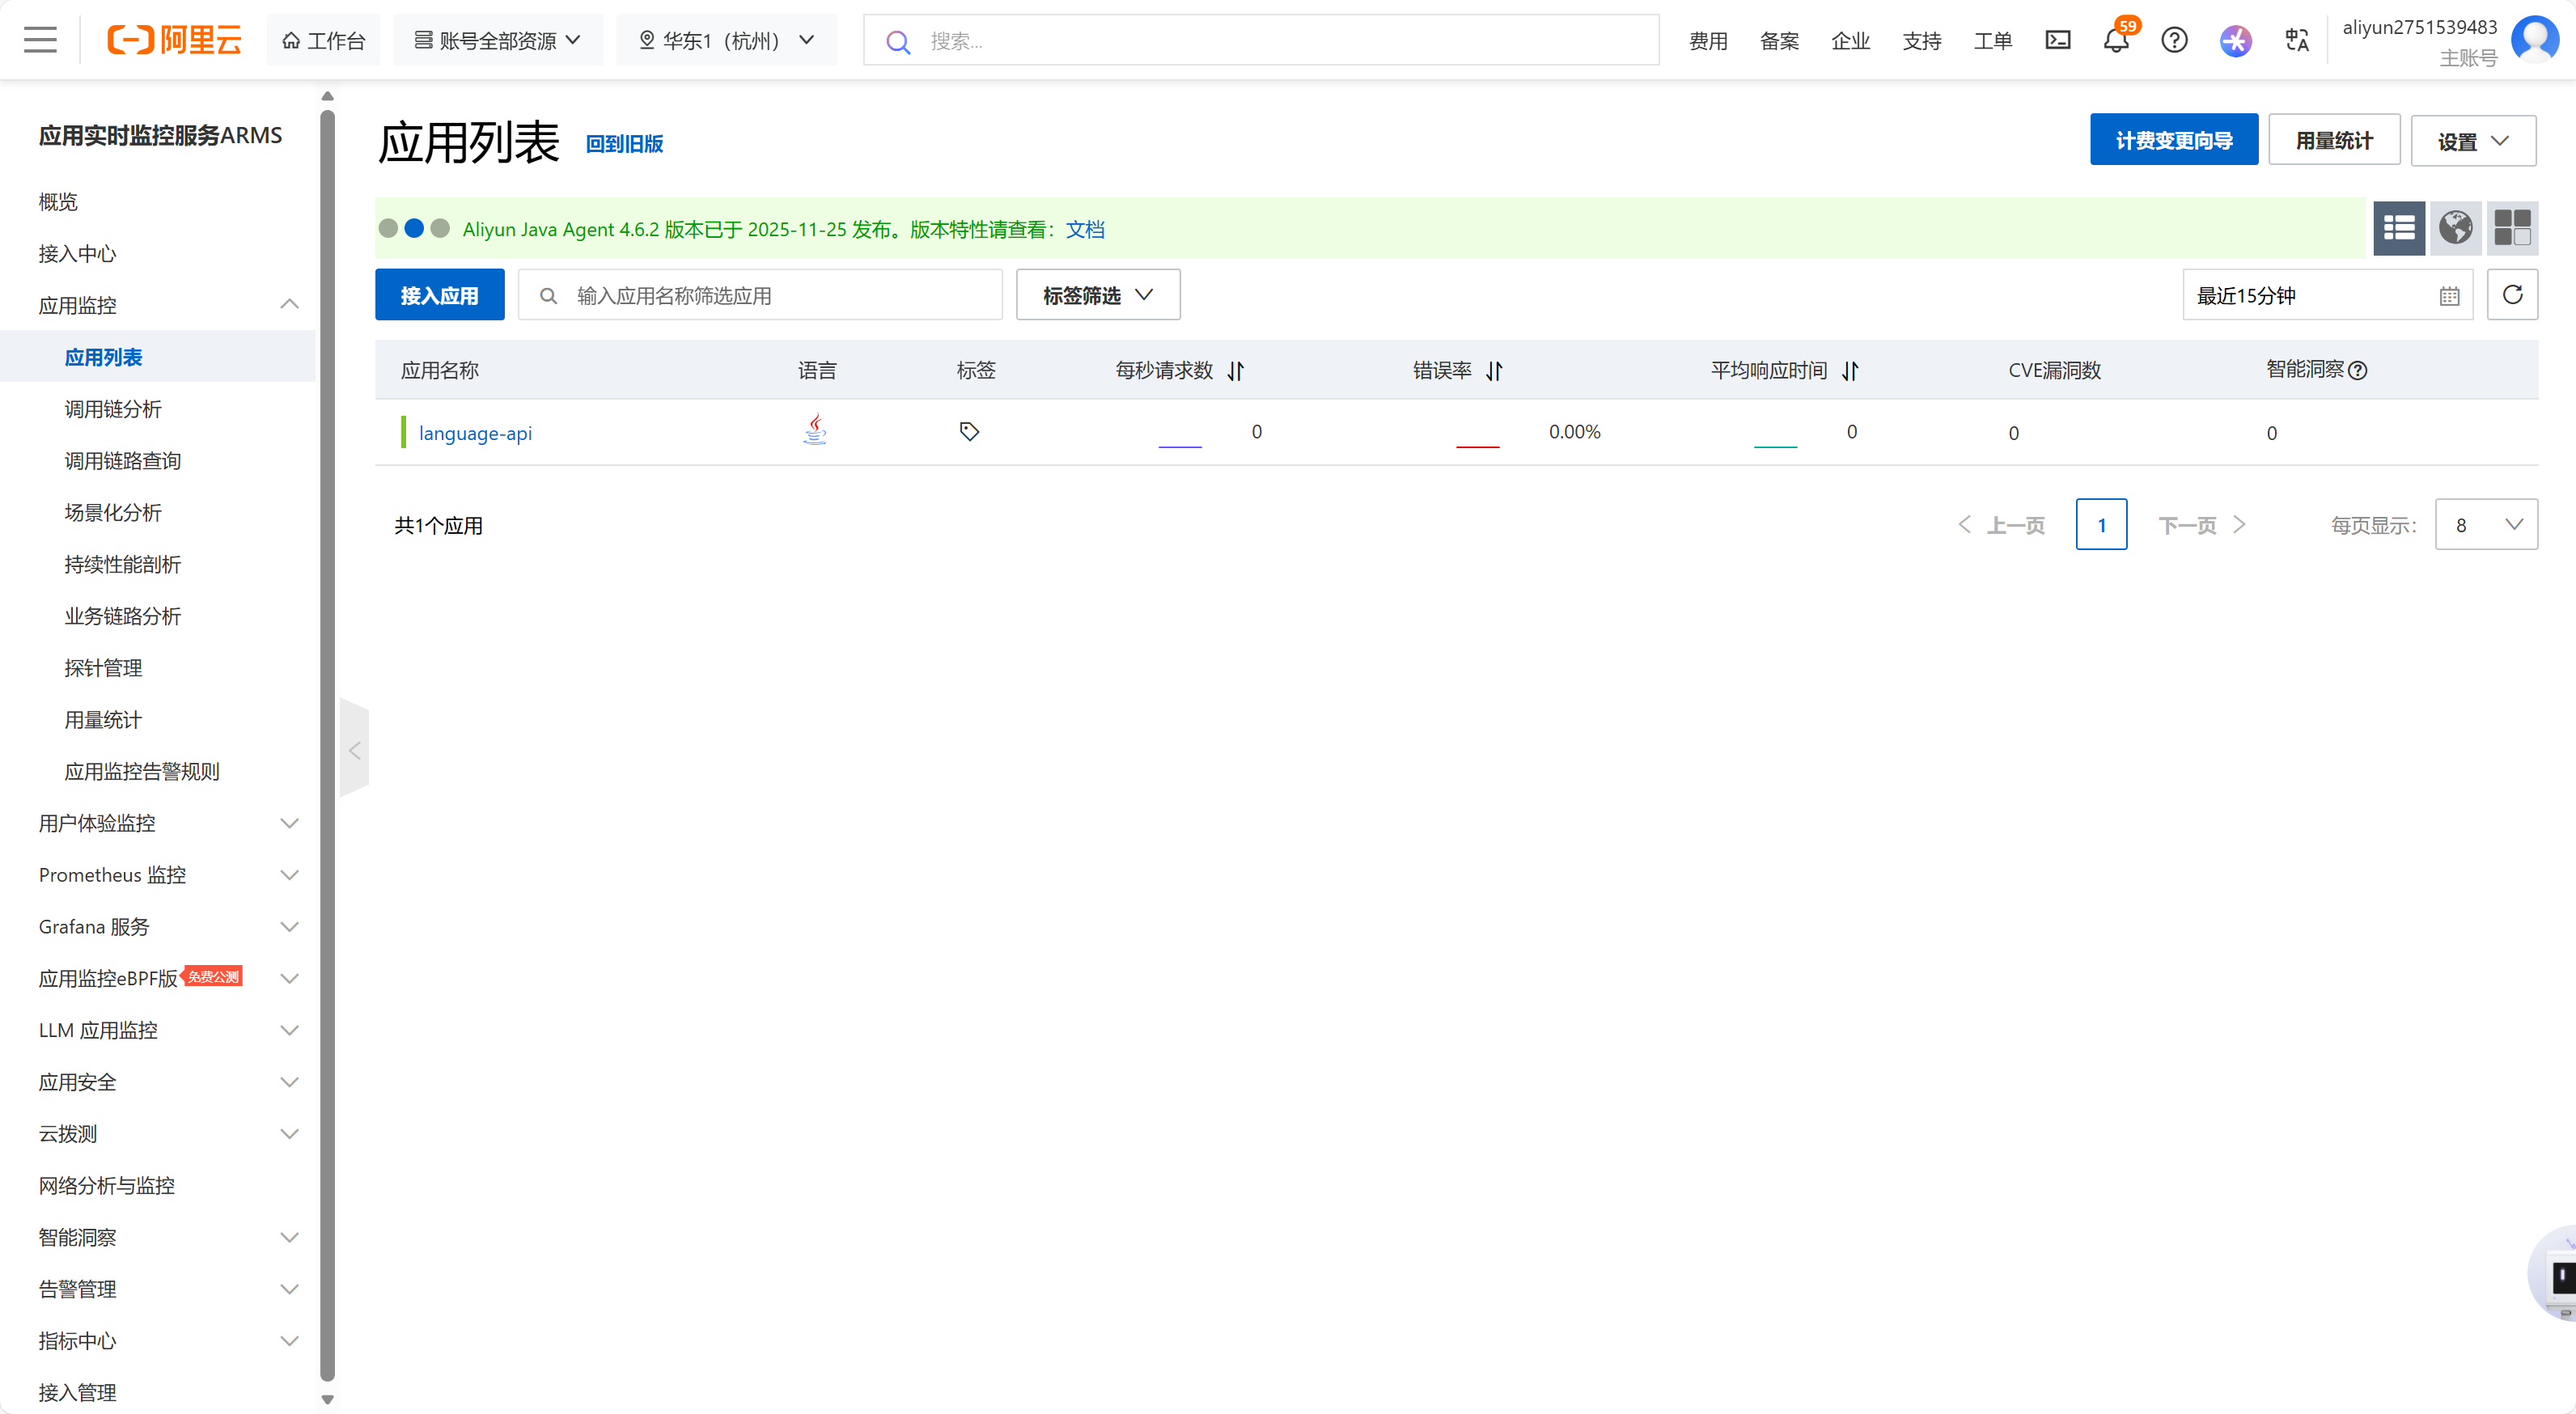The height and width of the screenshot is (1414, 2576).
Task: Sort by 错误率 column
Action: tap(1494, 371)
